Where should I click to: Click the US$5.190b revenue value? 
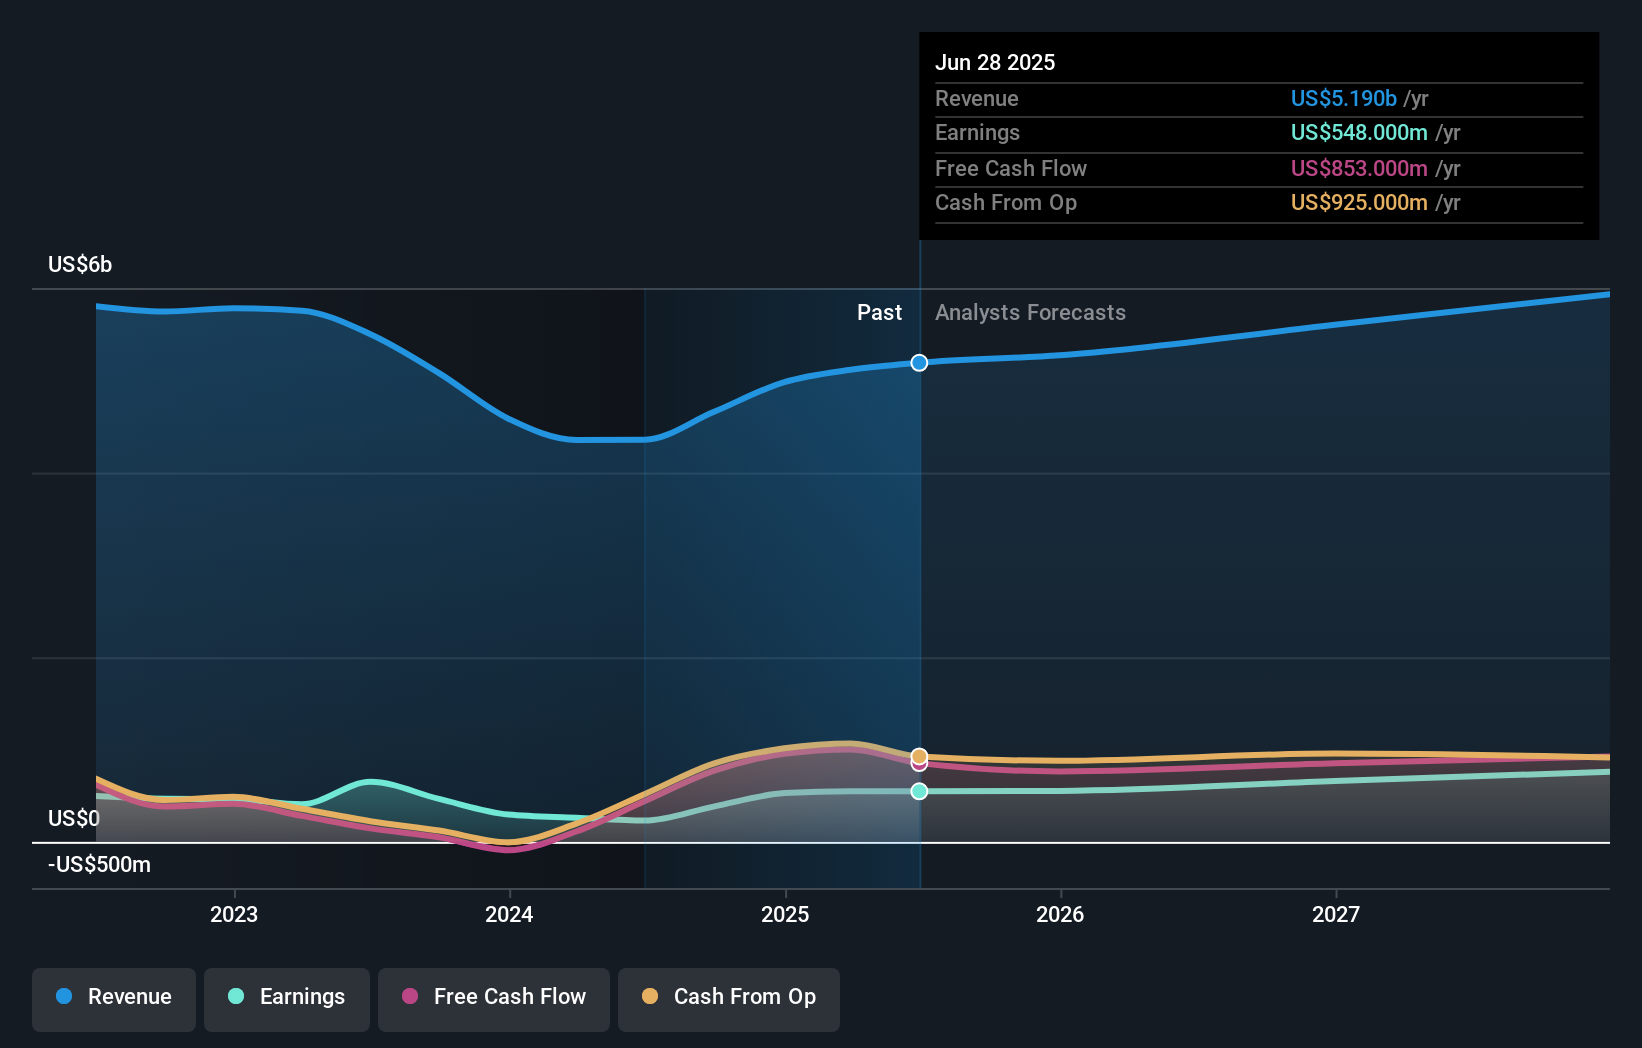point(1343,98)
